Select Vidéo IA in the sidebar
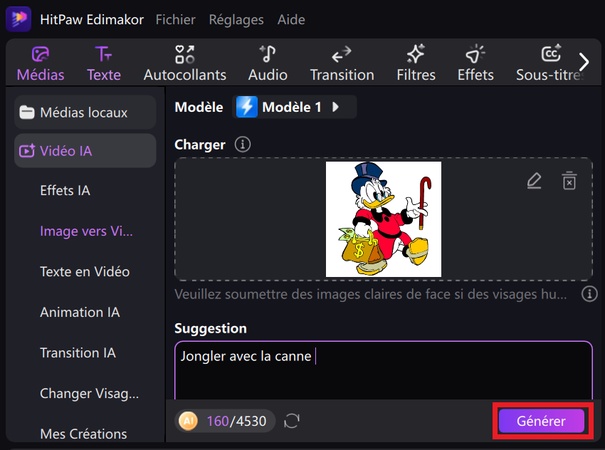Image resolution: width=605 pixels, height=450 pixels. (85, 151)
